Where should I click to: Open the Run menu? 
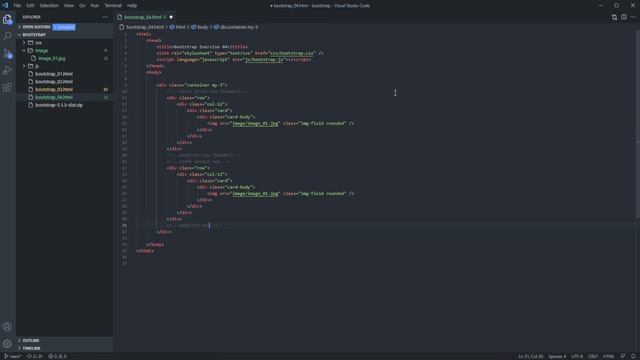click(x=95, y=6)
